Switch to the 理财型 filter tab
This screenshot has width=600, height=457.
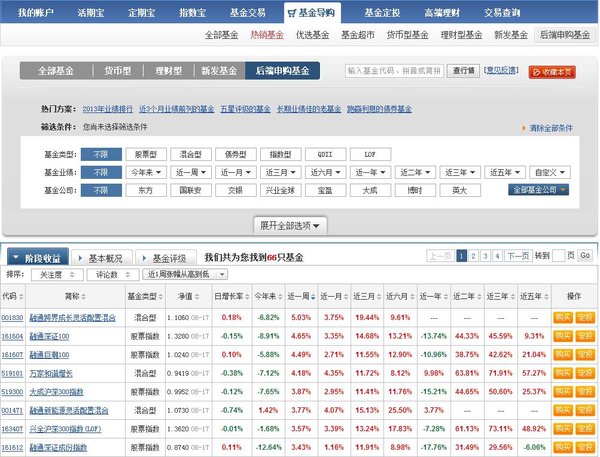pyautogui.click(x=168, y=71)
